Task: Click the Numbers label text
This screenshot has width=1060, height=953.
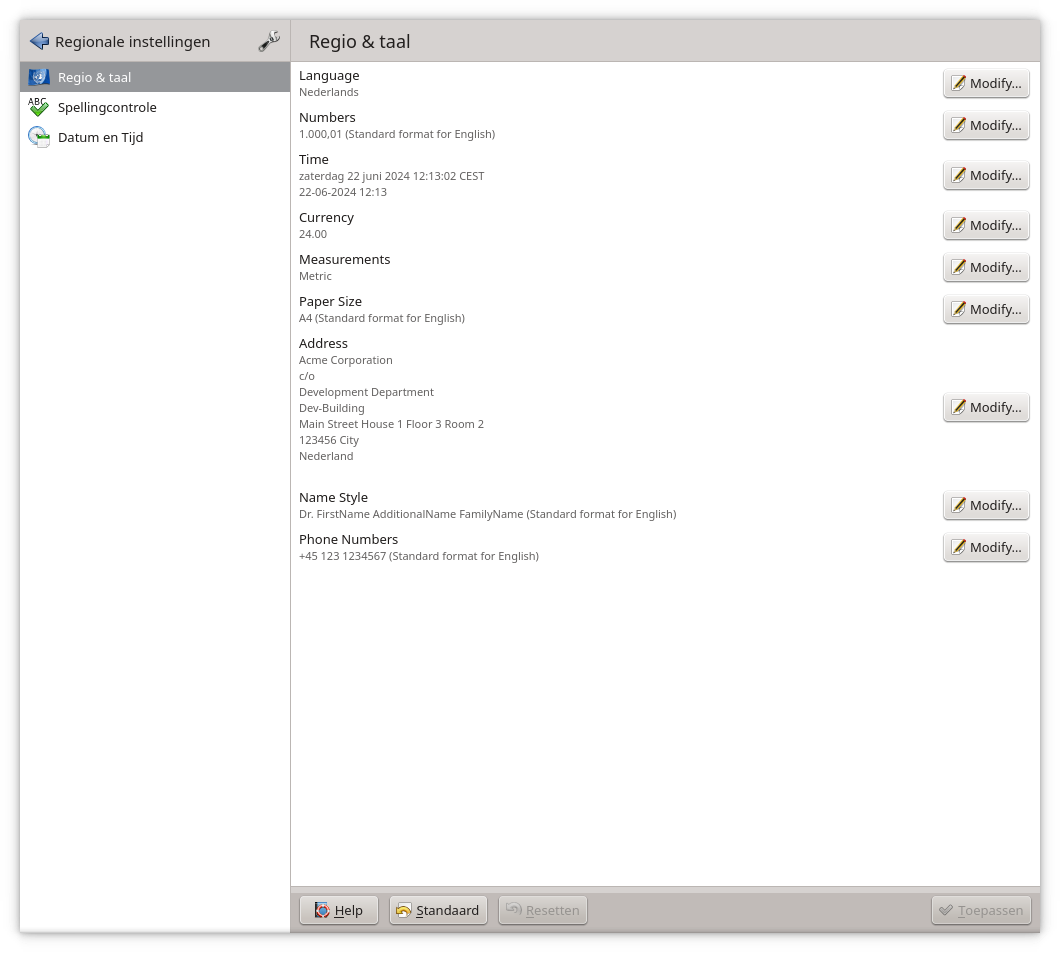Action: pos(327,118)
